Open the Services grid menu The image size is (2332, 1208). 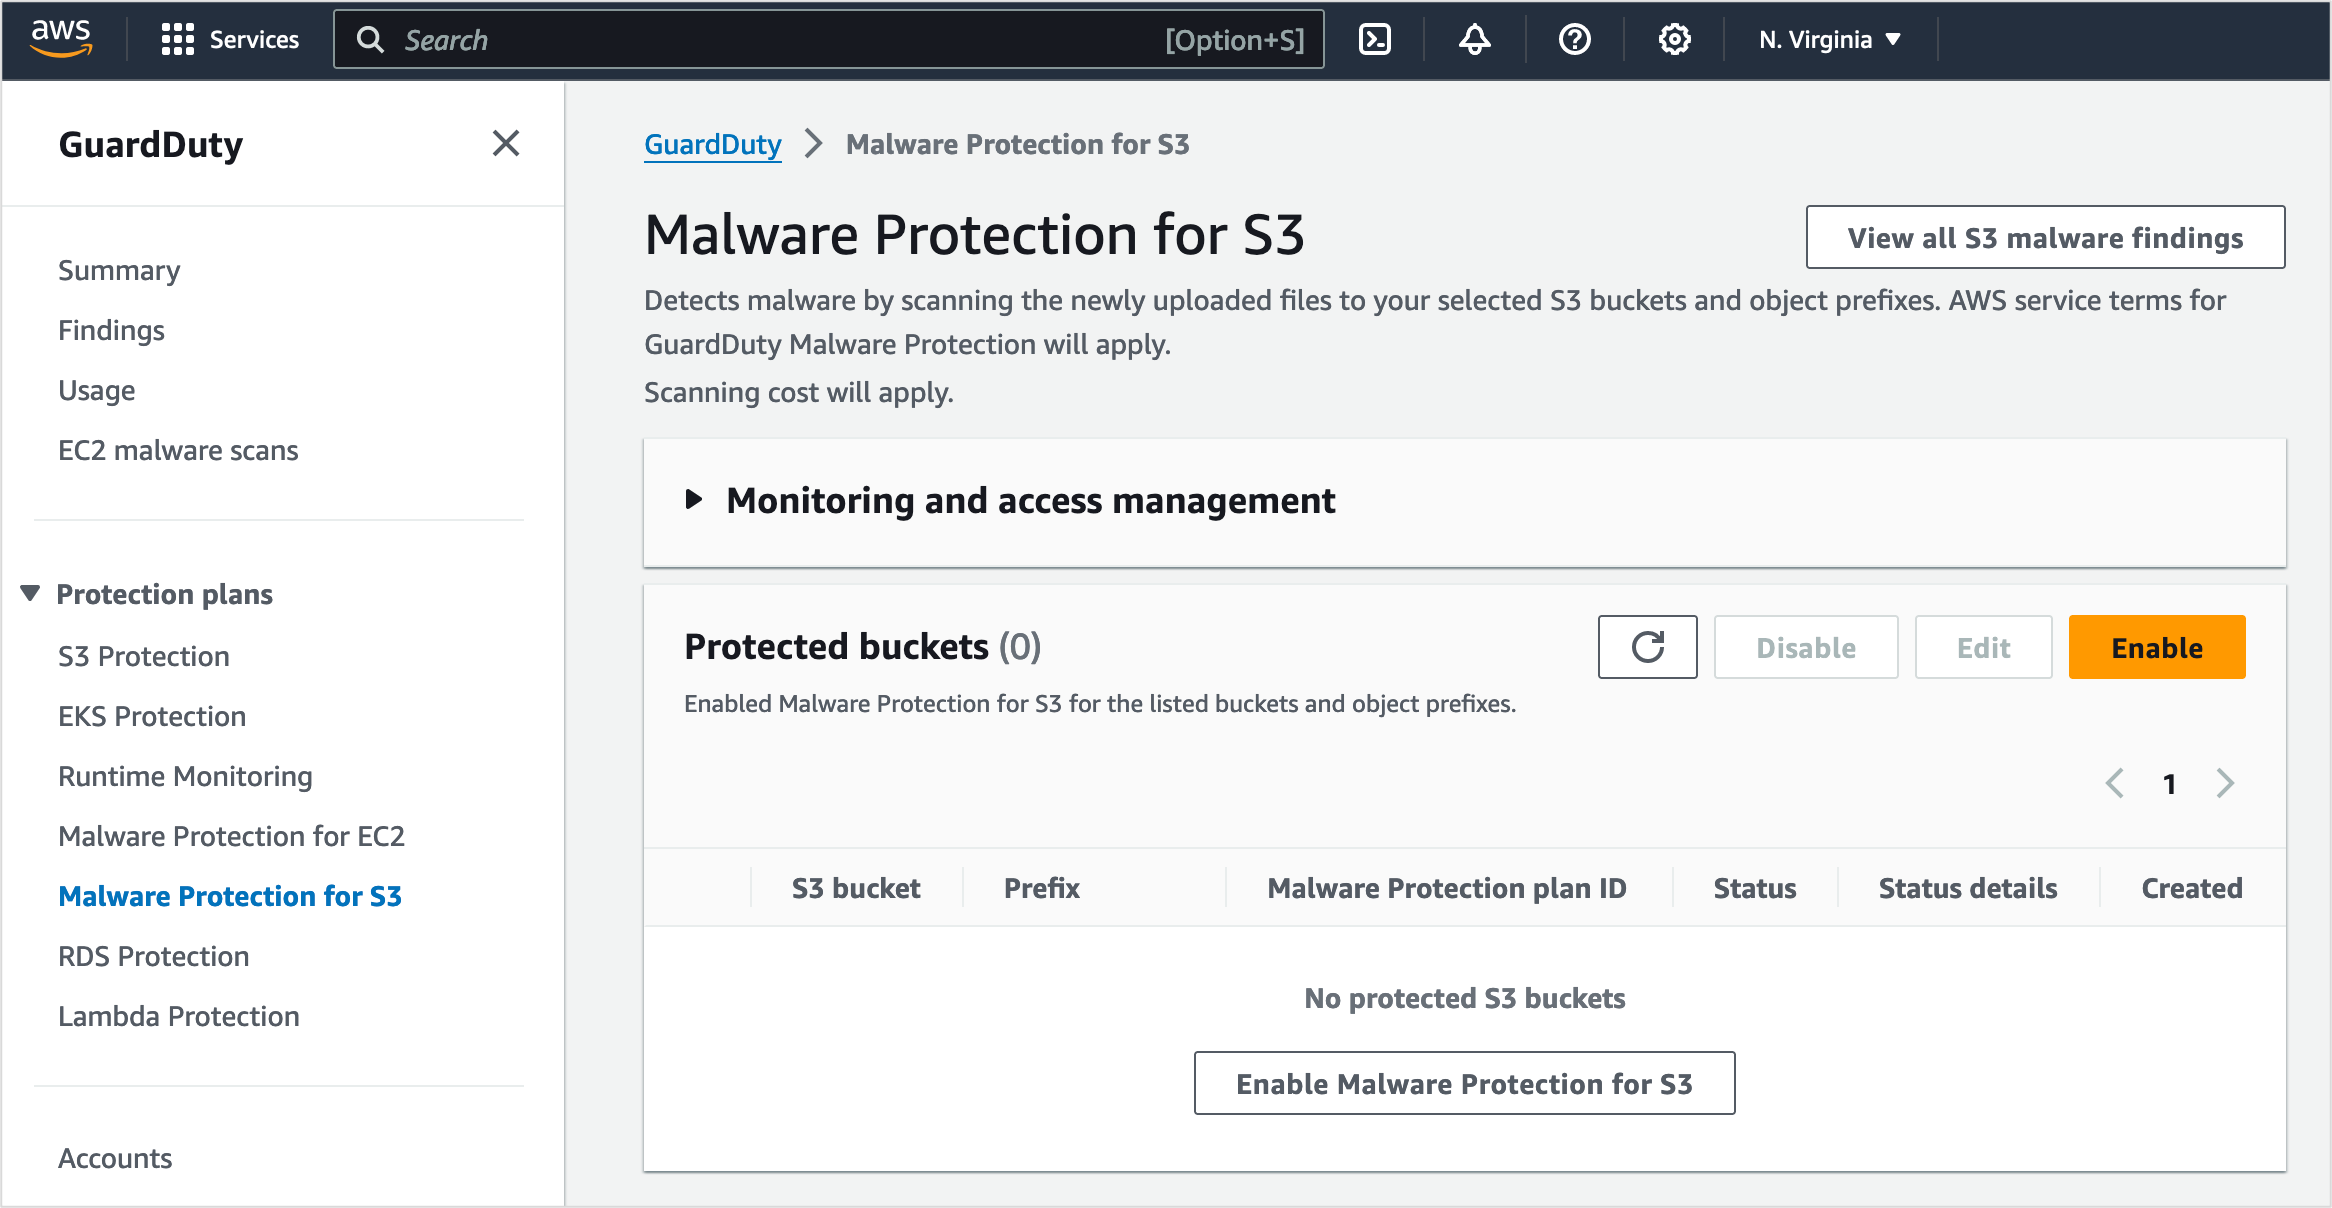(x=229, y=40)
